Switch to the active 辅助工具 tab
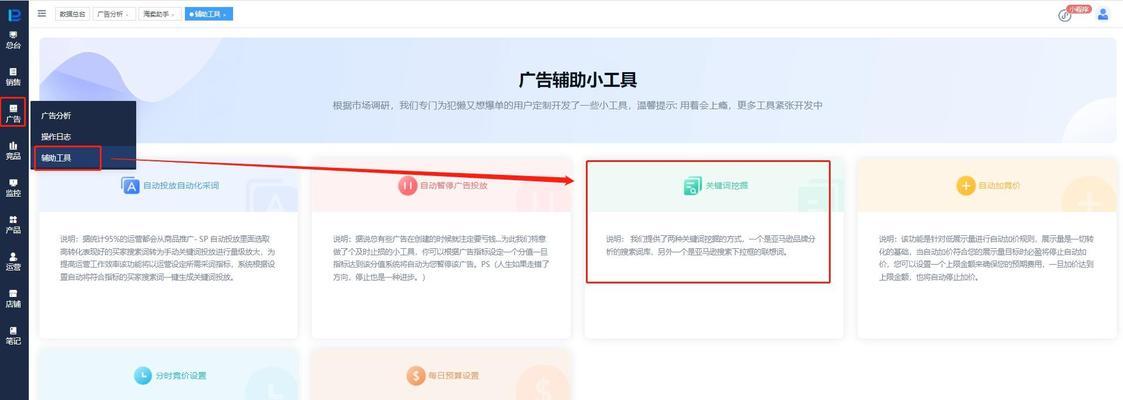The image size is (1123, 400). pos(208,14)
